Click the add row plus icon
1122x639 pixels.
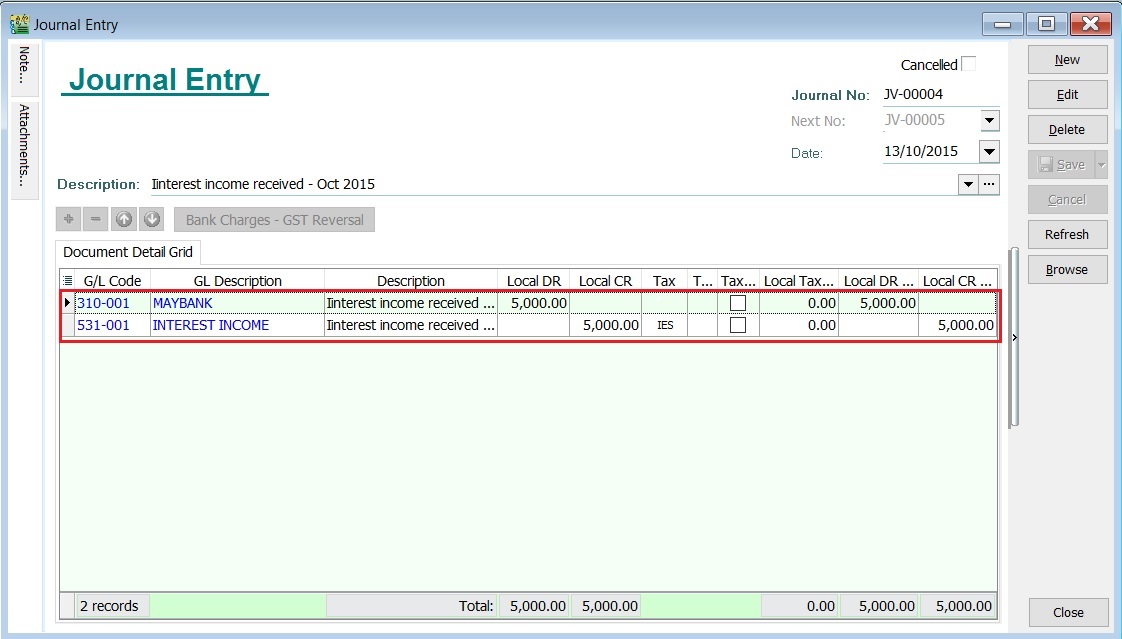67,218
